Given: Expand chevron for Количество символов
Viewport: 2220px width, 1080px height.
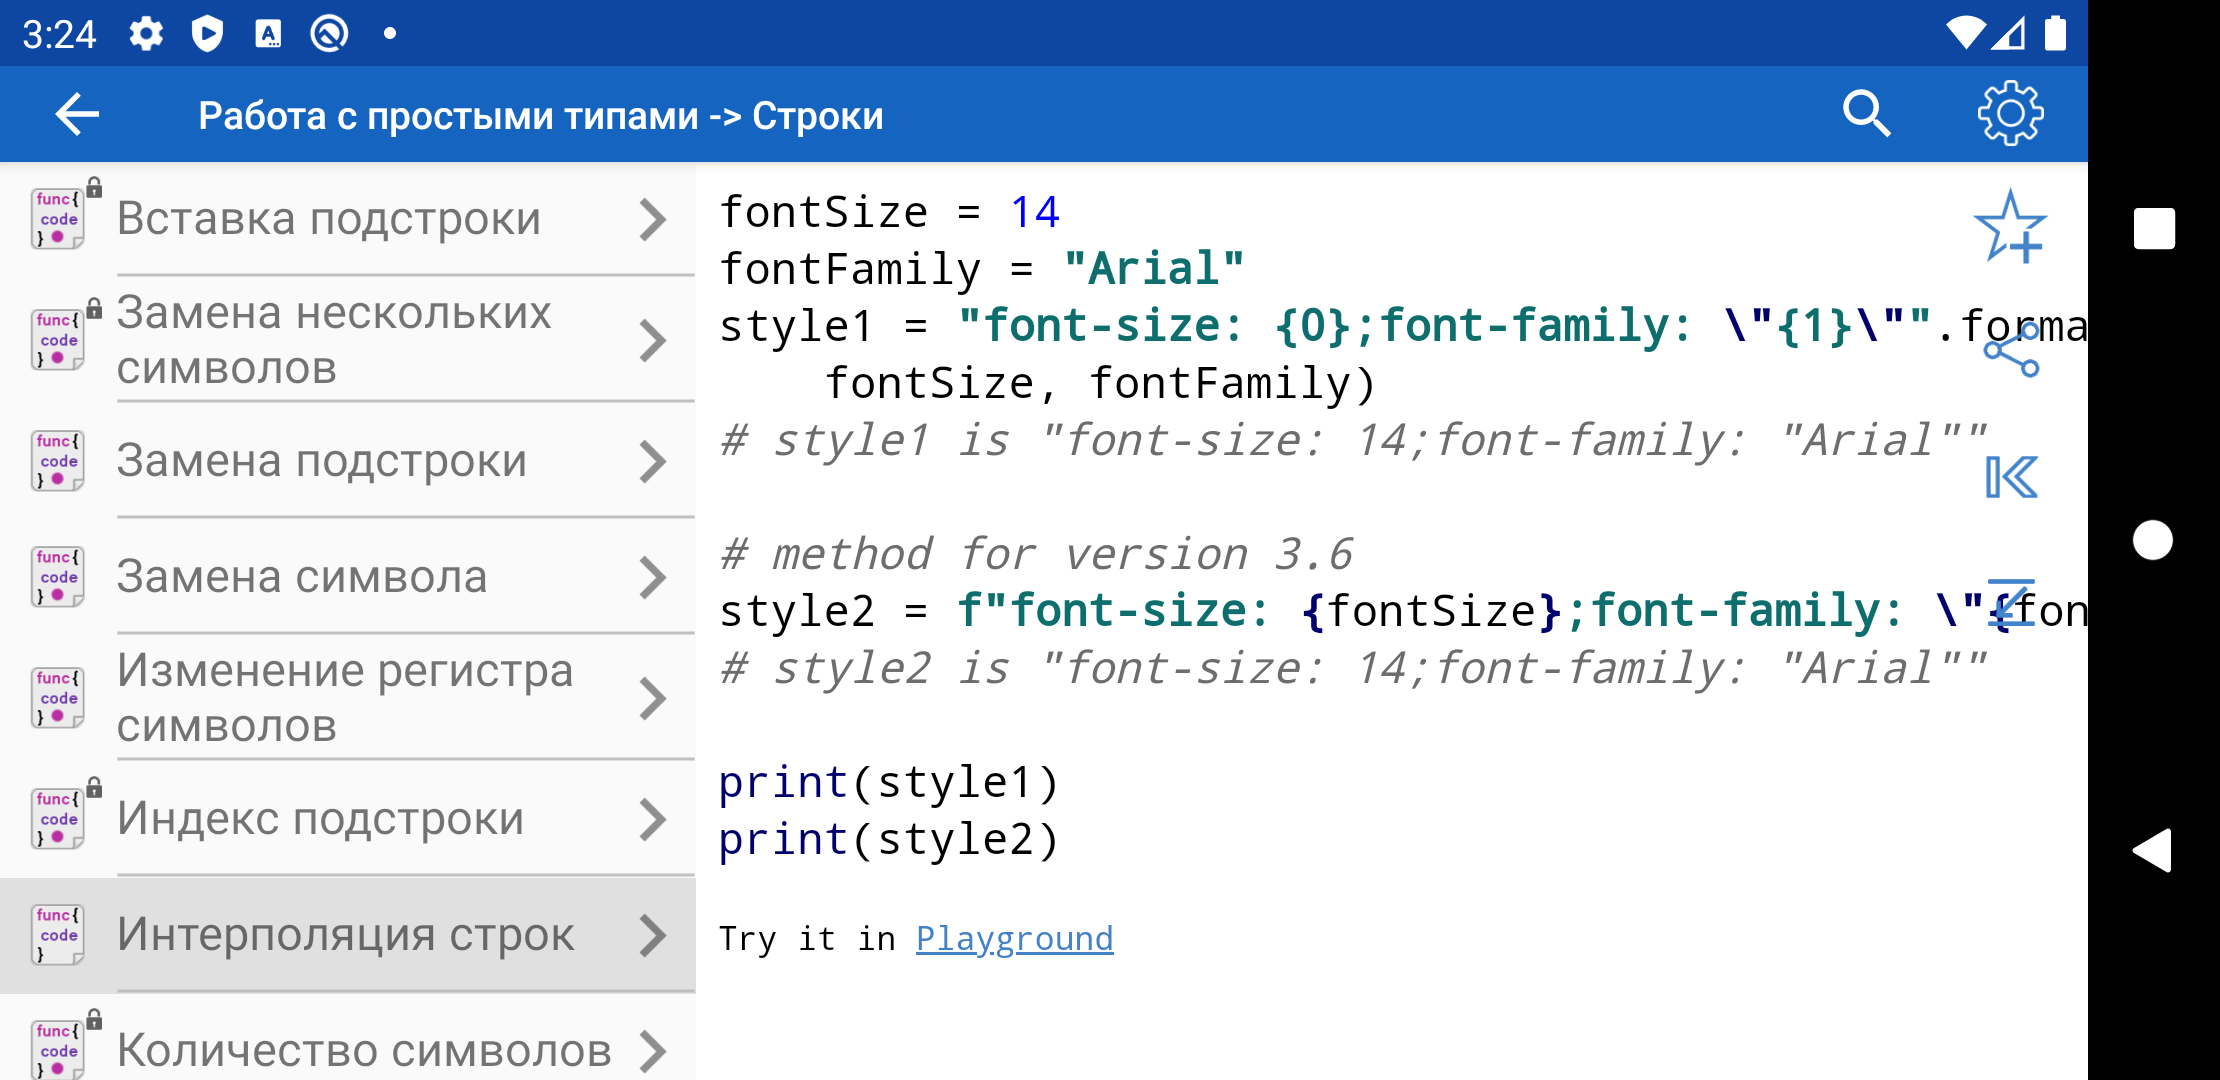Looking at the screenshot, I should pyautogui.click(x=652, y=1050).
